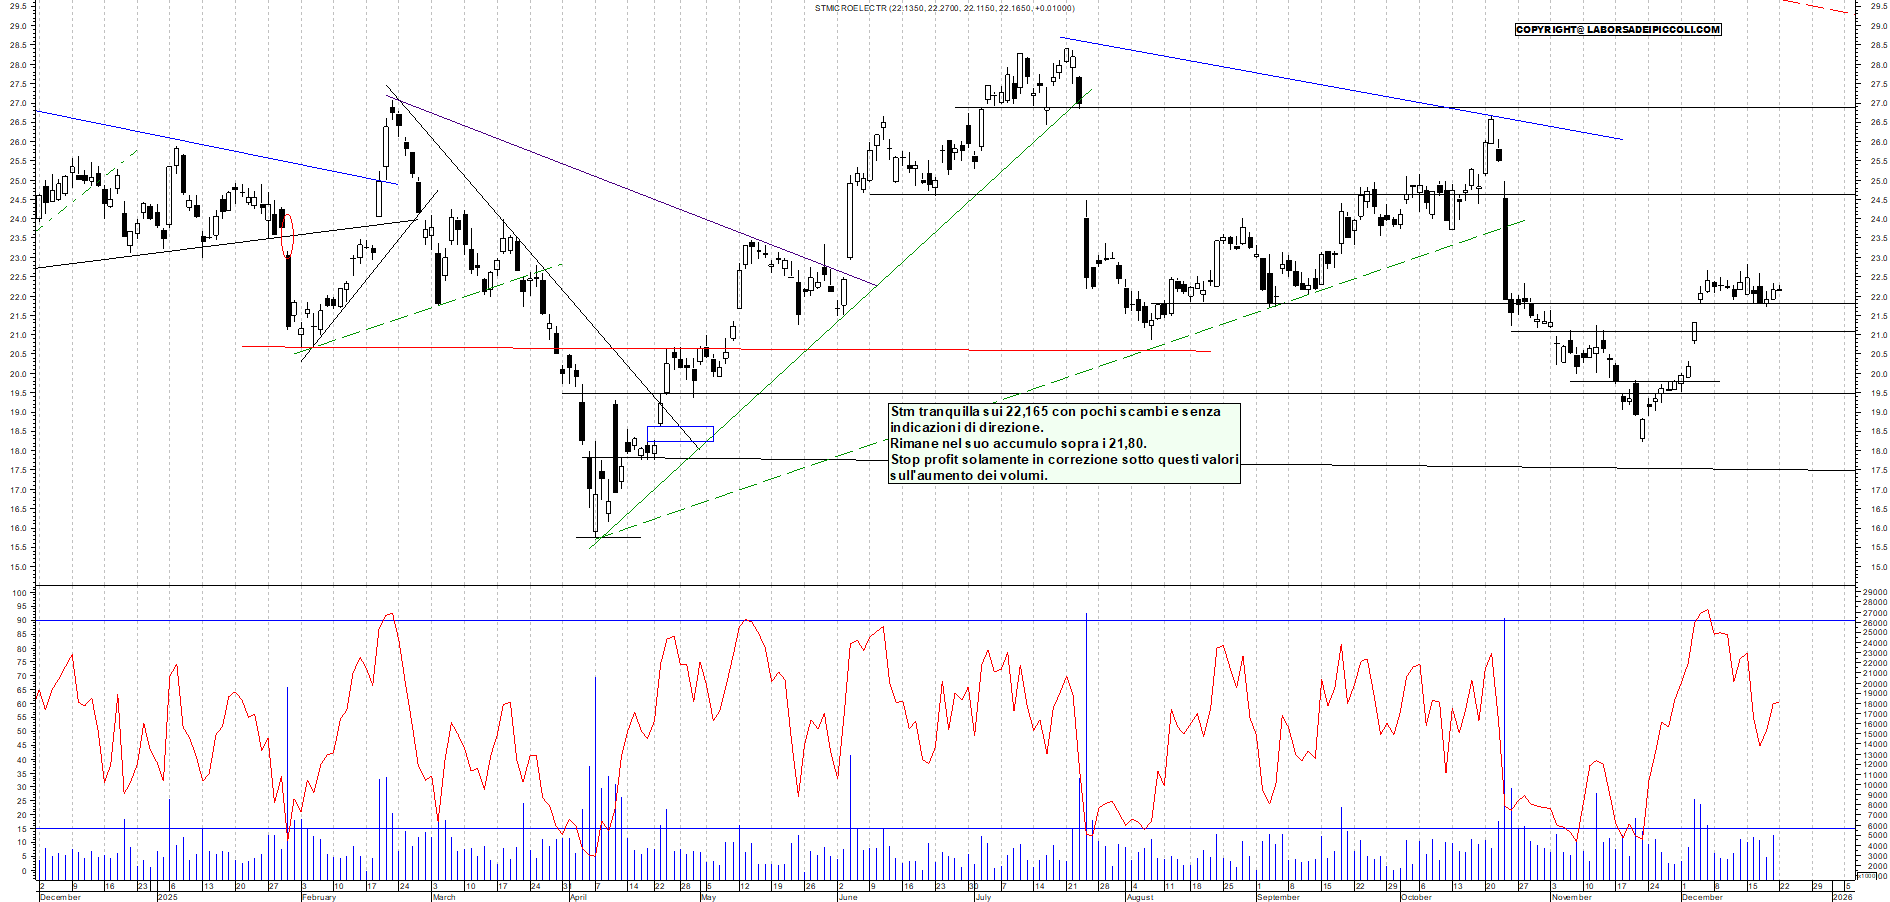The height and width of the screenshot is (902, 1890).
Task: Select the last candlestick near 22 price
Action: (x=1776, y=291)
